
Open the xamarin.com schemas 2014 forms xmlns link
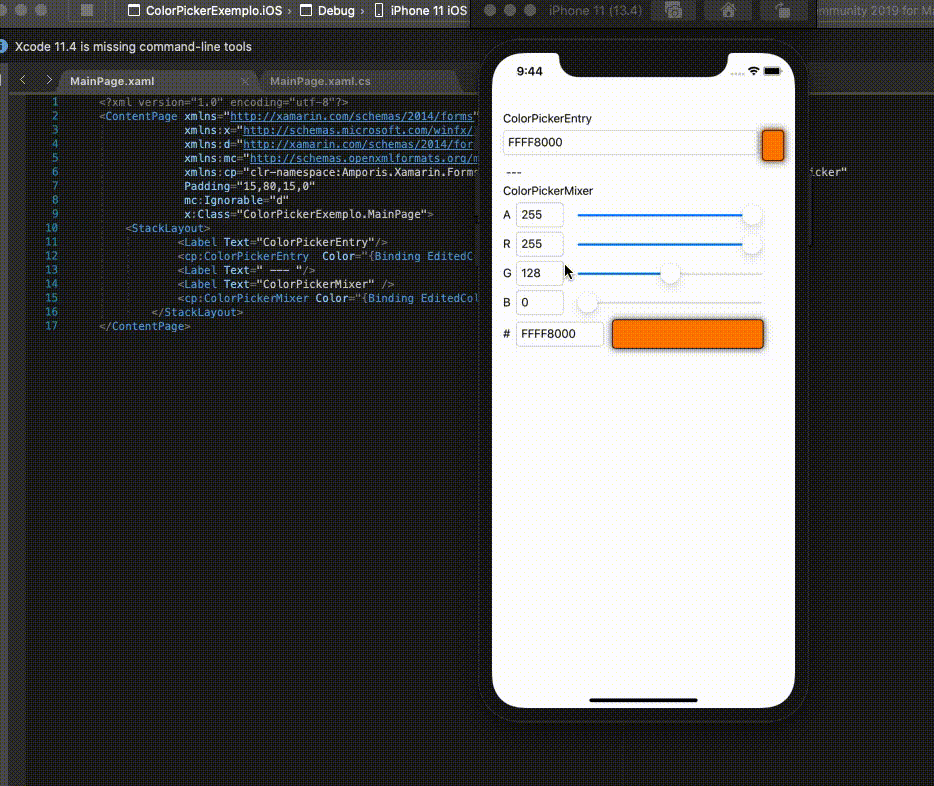click(351, 116)
